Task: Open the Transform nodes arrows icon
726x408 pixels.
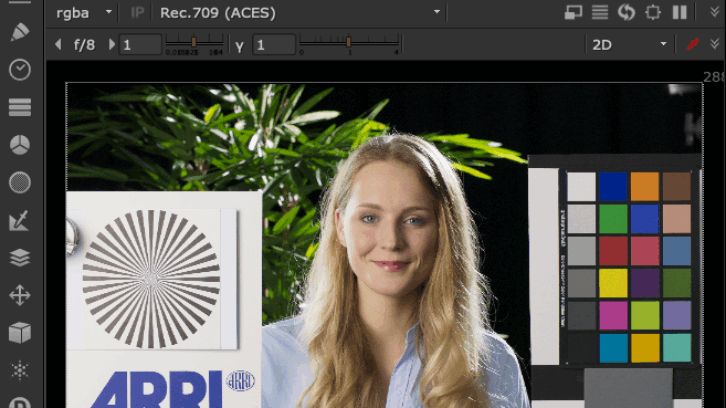Action: pos(19,296)
